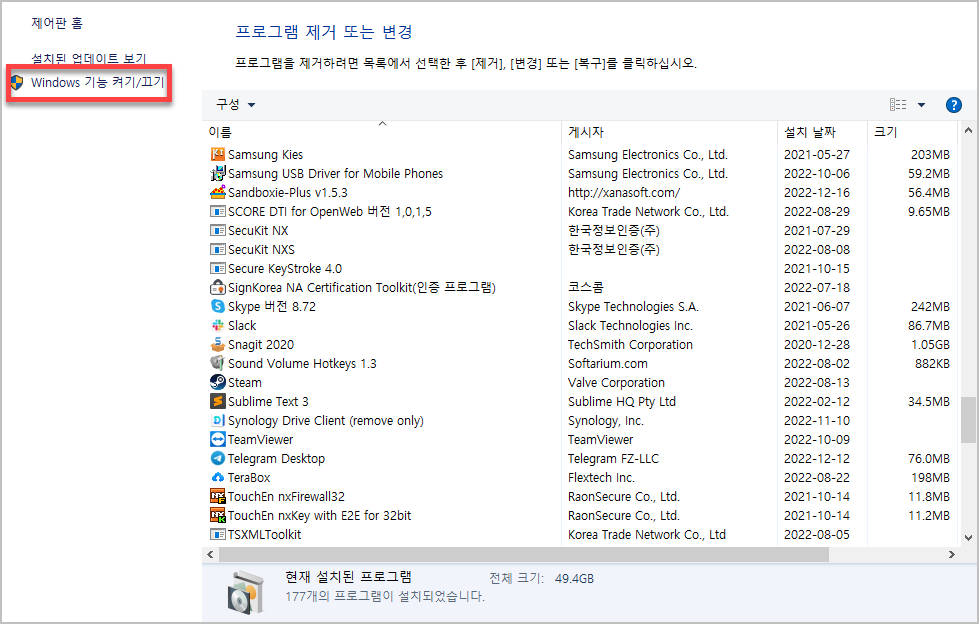This screenshot has height=624, width=979.
Task: Select the Slack entry name
Action: 242,325
